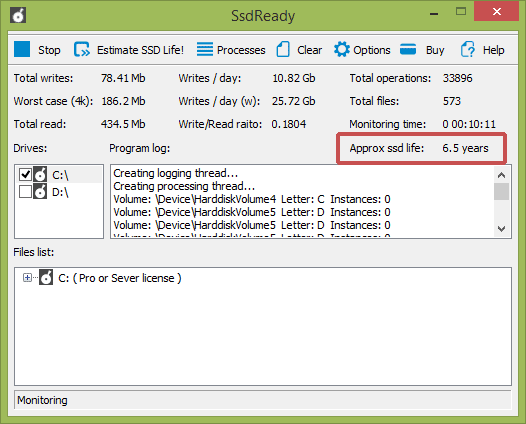Viewport: 526px width, 424px height.
Task: Click the HarddiskVolume4 Letter: C log line
Action: coord(252,199)
